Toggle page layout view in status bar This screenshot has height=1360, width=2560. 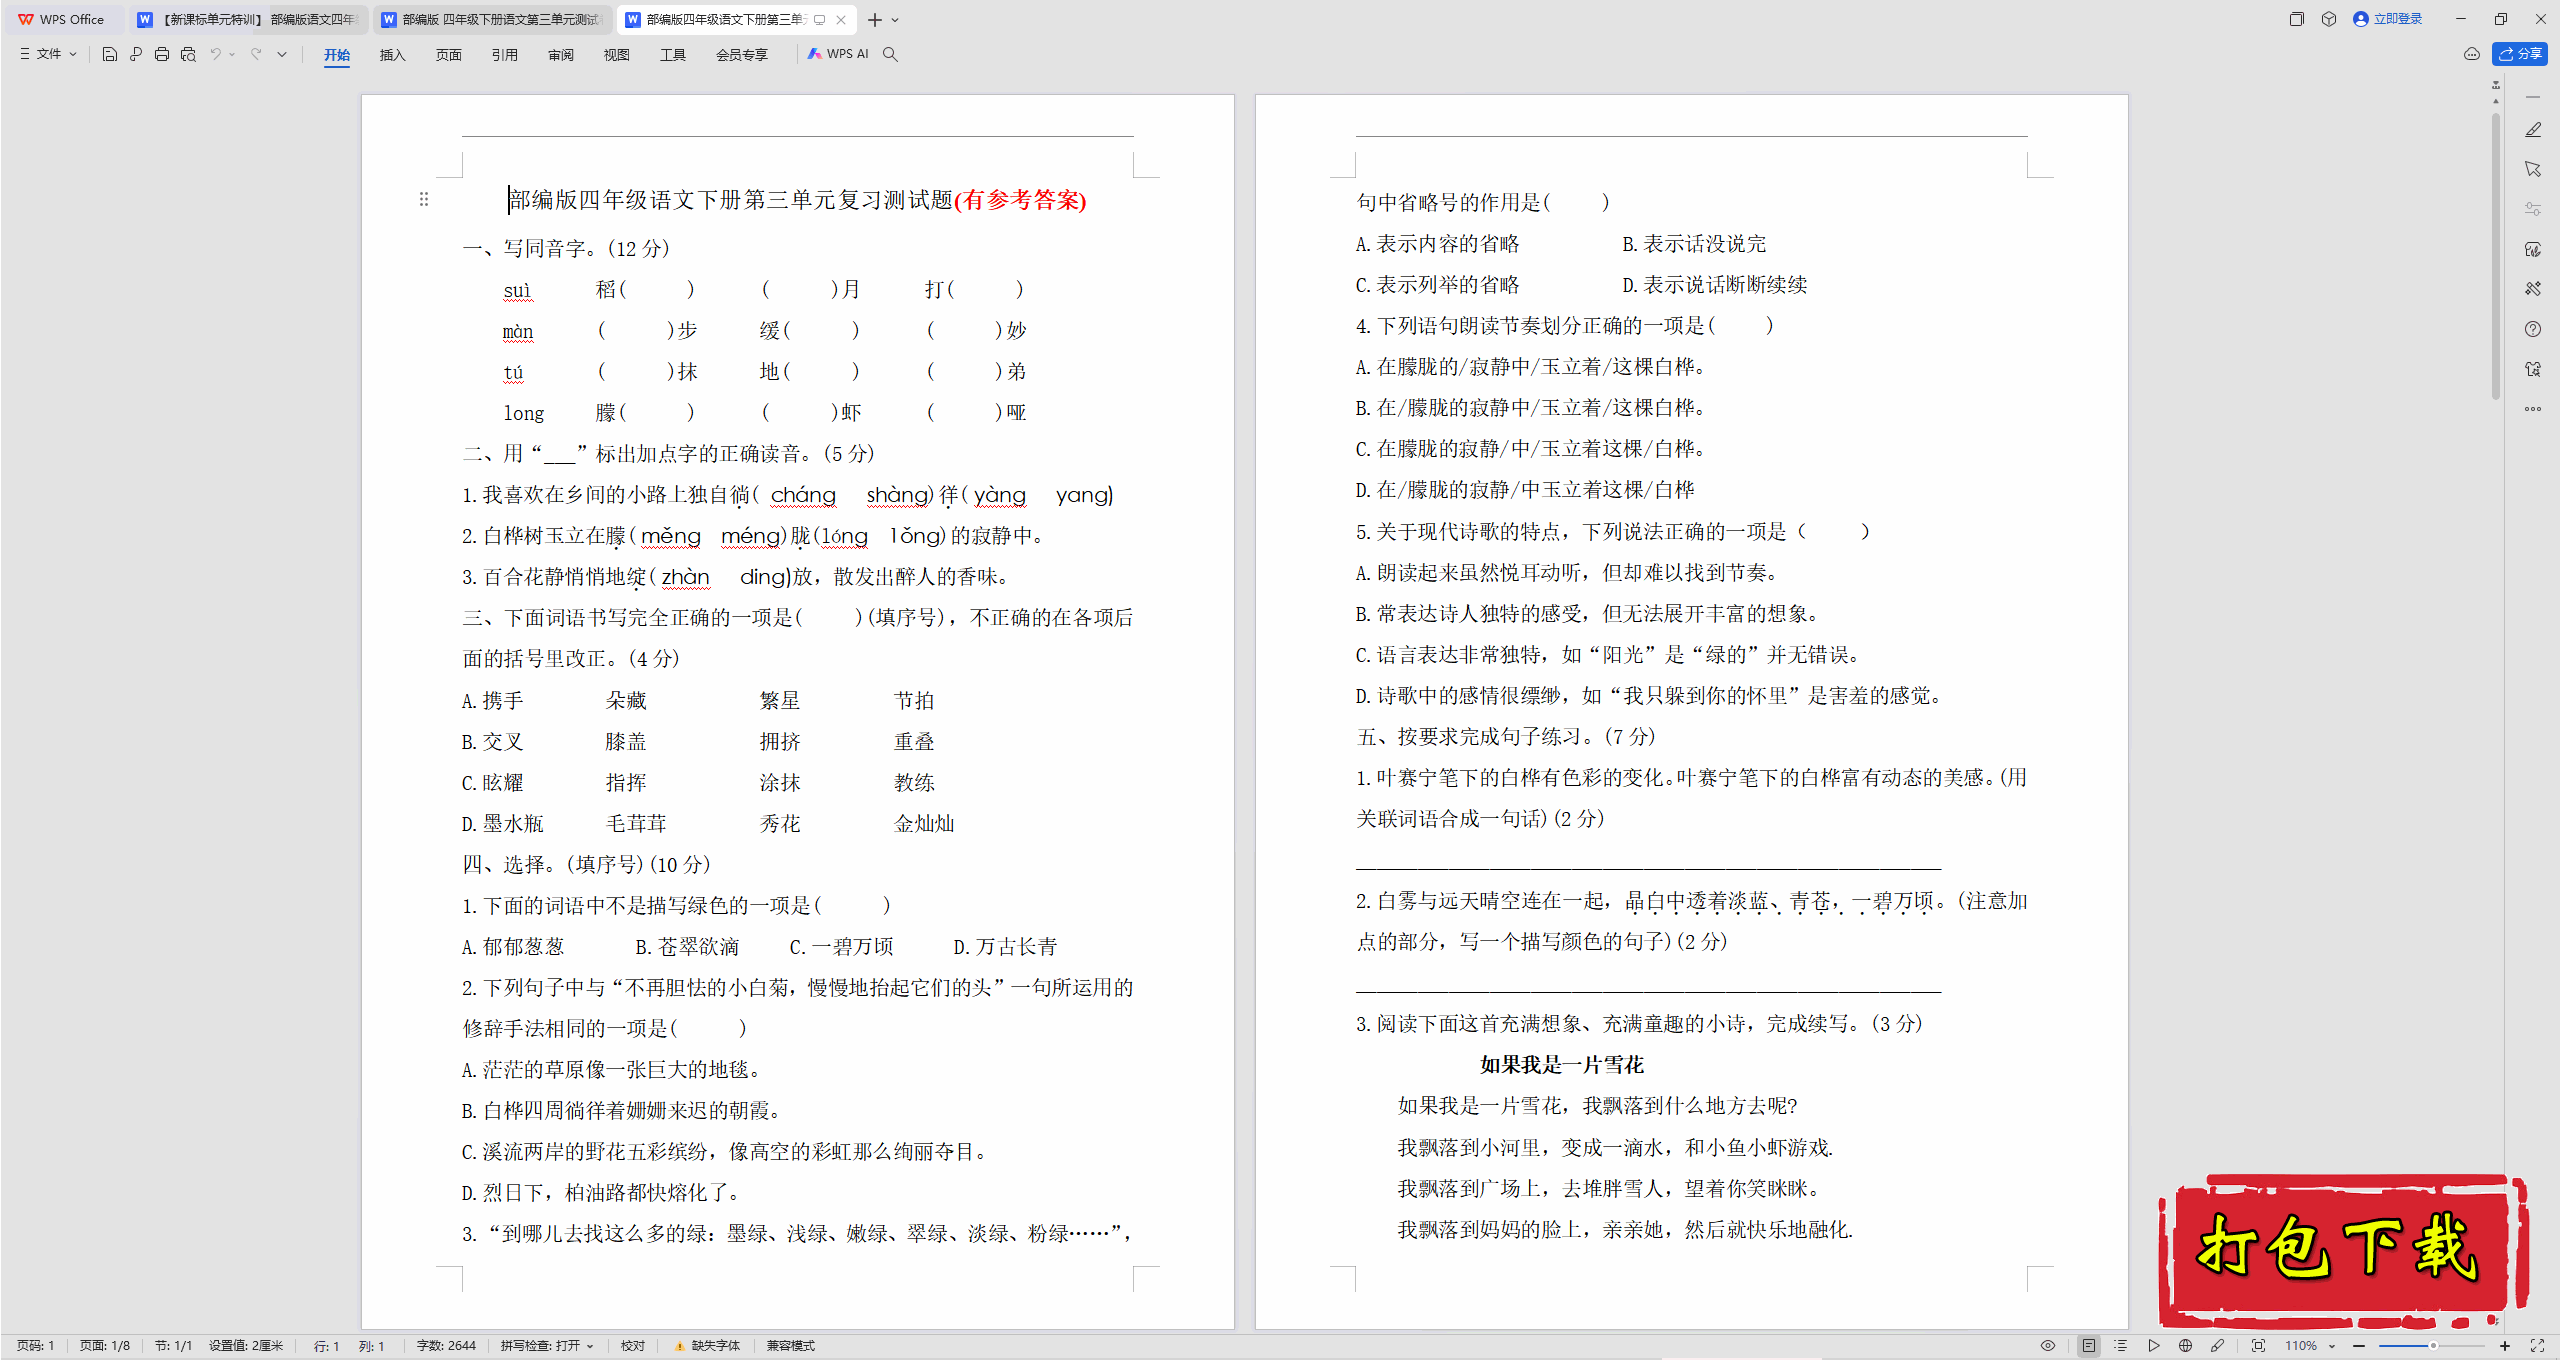point(2089,1346)
